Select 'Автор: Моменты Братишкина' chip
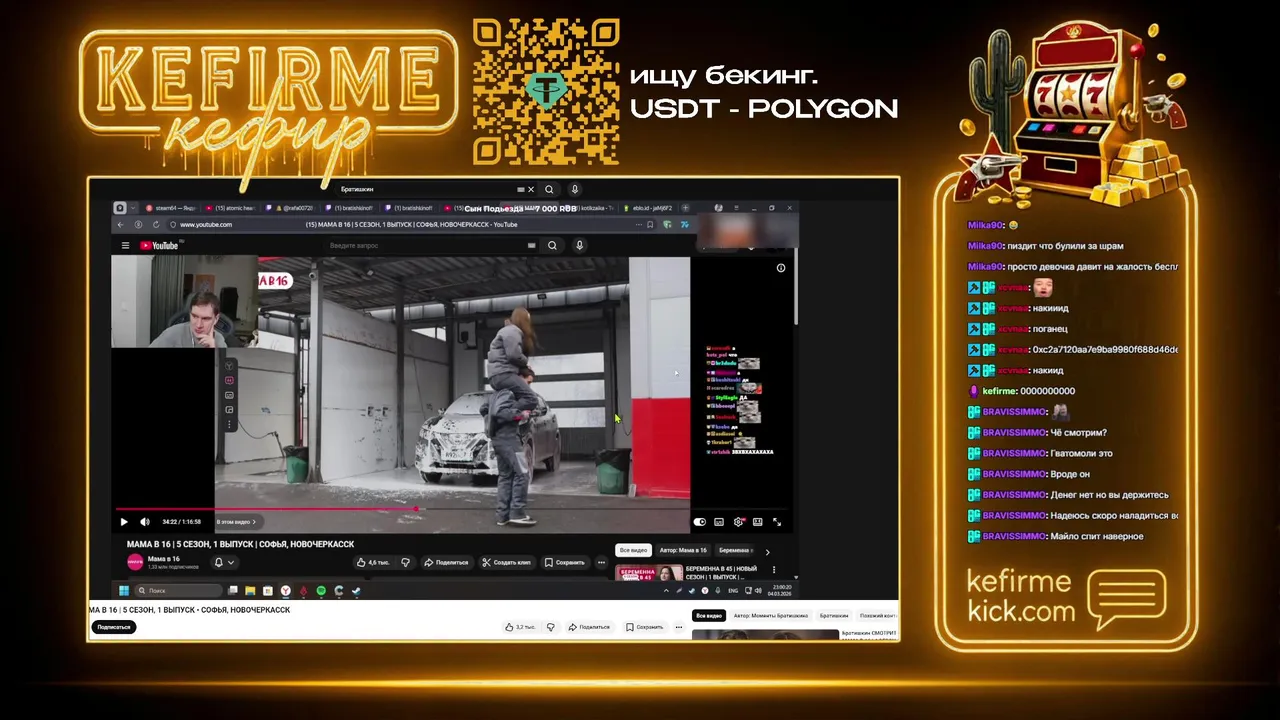1280x720 pixels. click(771, 616)
